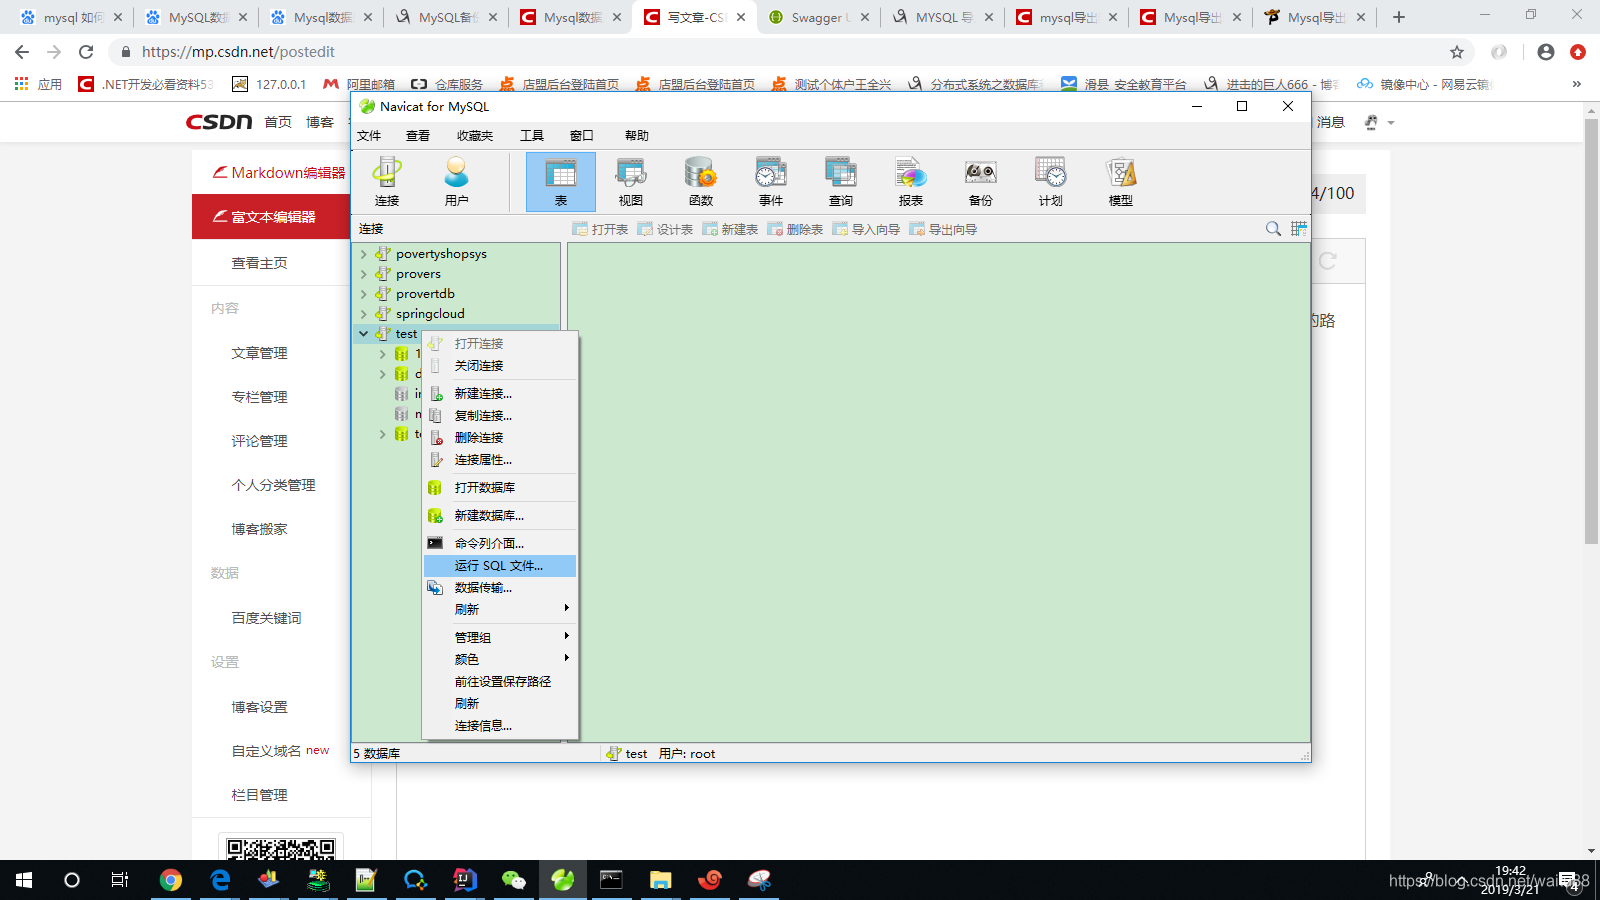
Task: Click the grid view icon beside search
Action: pyautogui.click(x=1299, y=229)
